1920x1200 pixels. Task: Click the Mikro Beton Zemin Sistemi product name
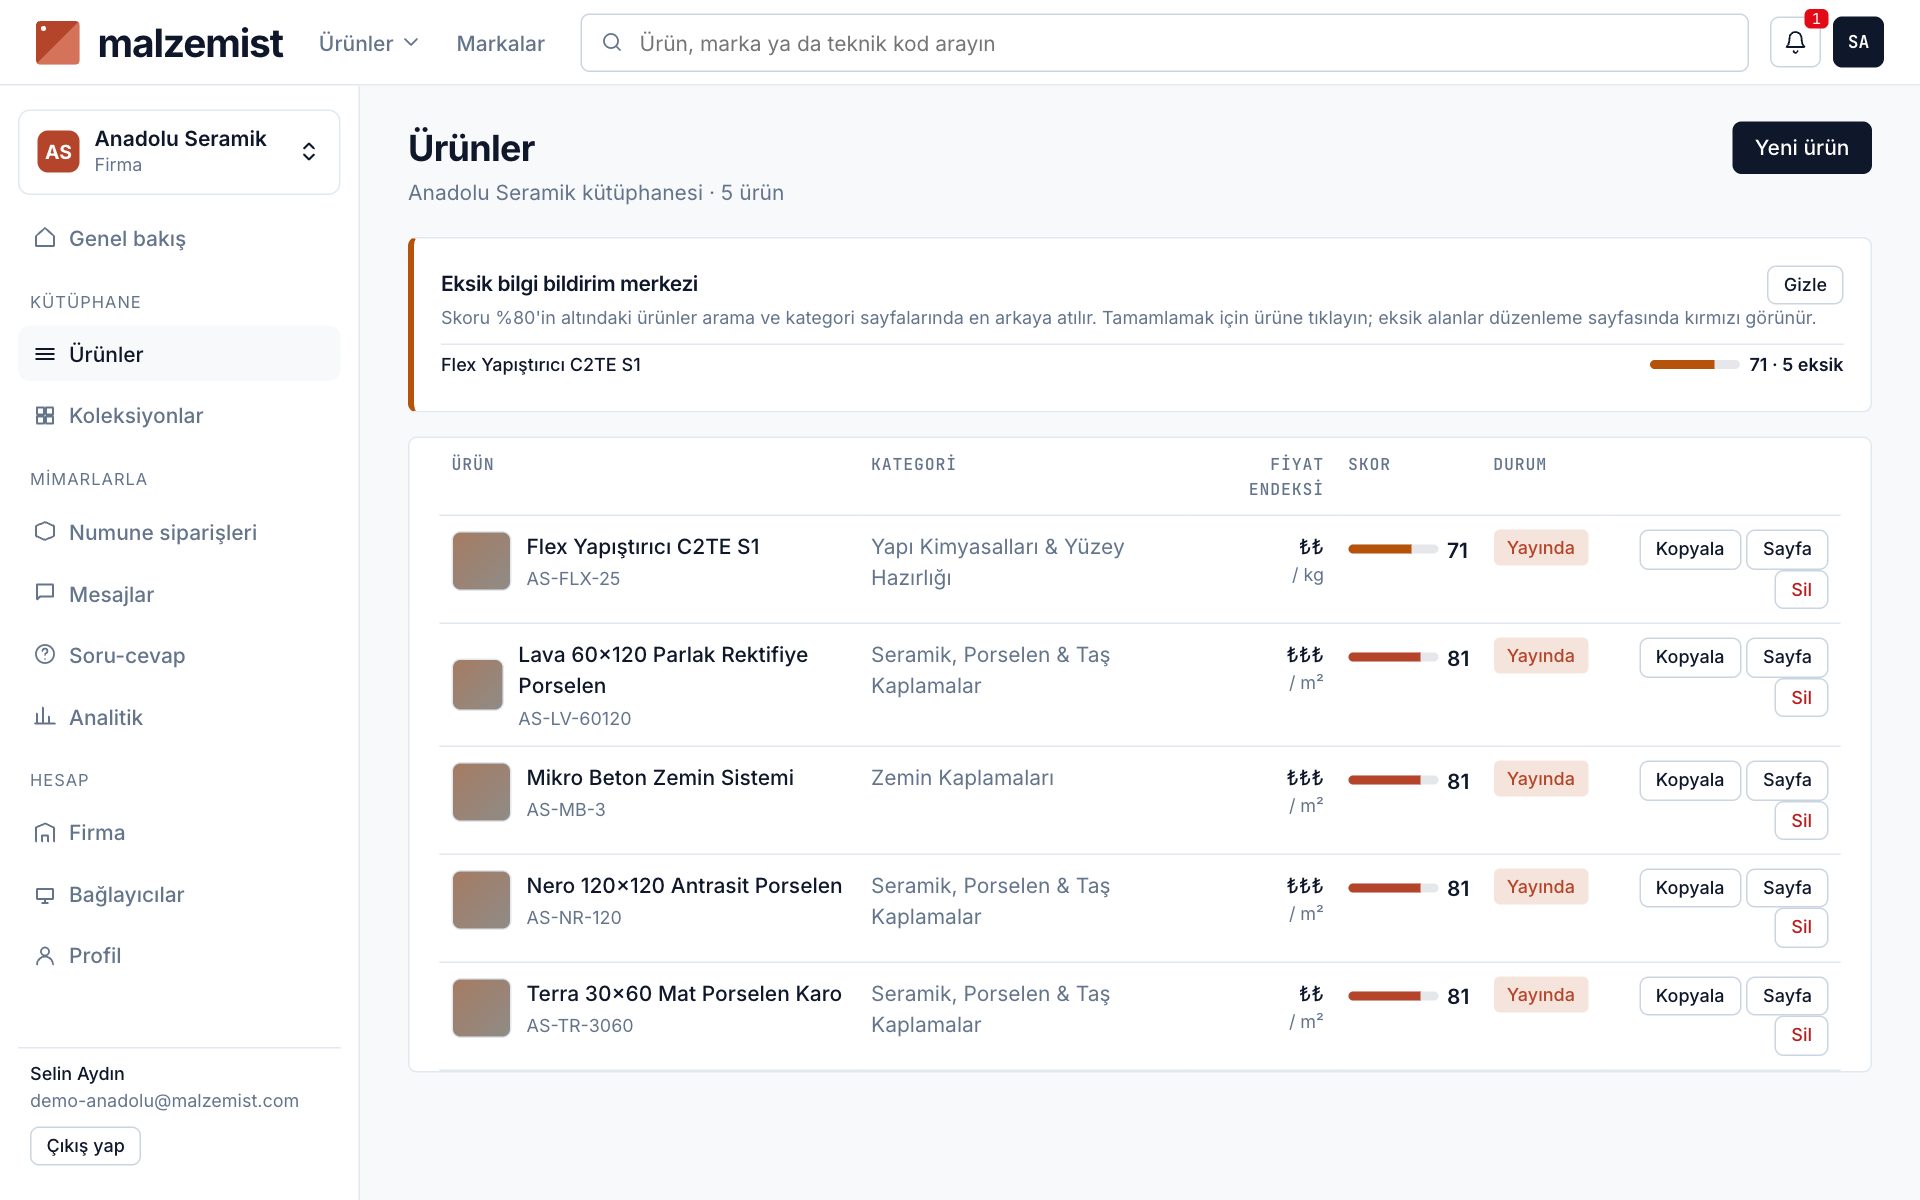click(660, 778)
